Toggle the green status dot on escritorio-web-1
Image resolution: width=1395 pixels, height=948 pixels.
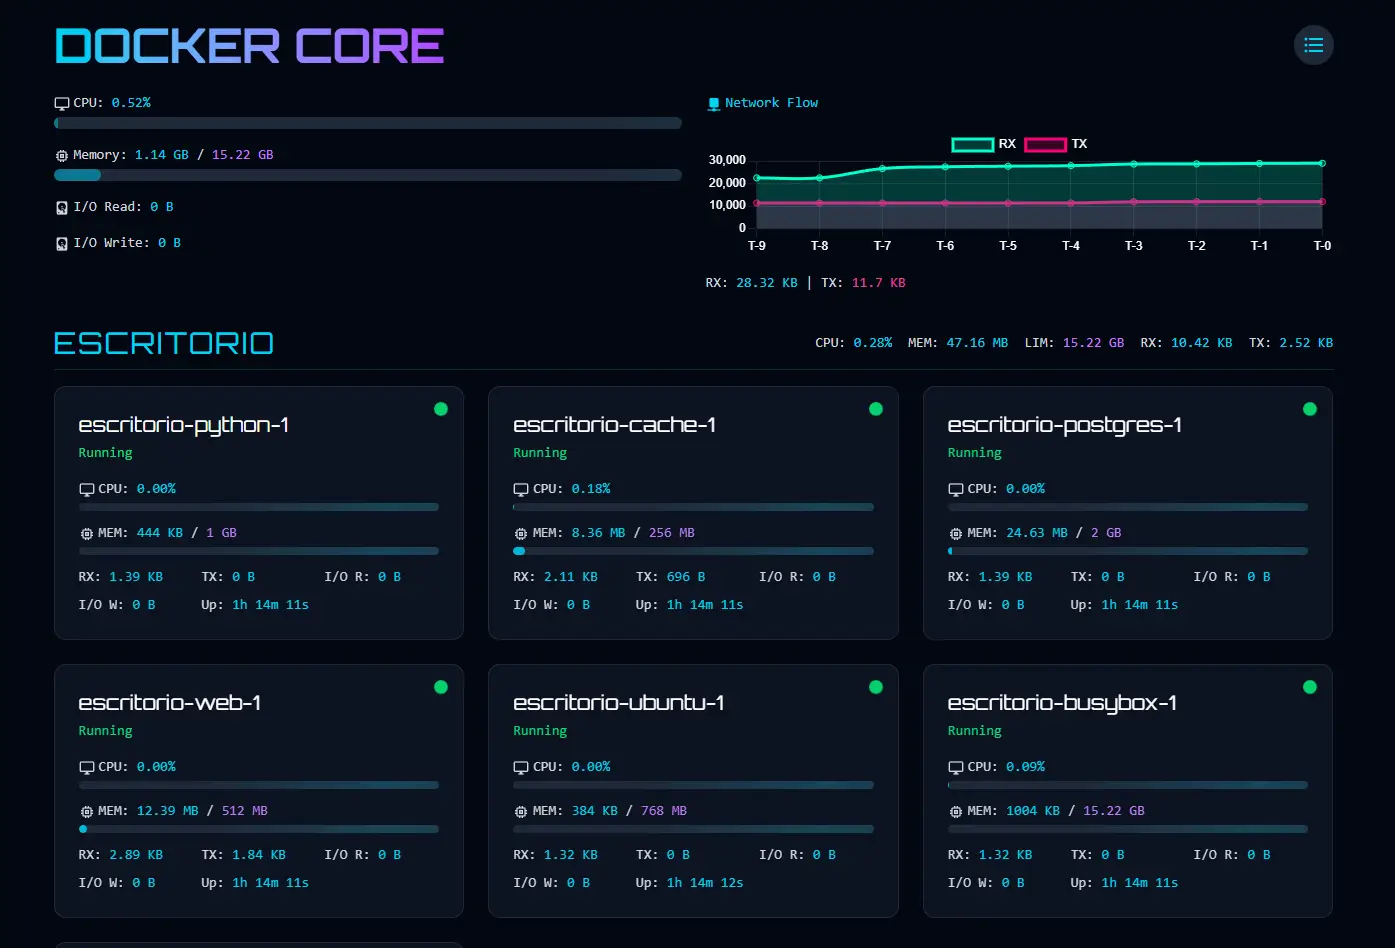(x=440, y=687)
